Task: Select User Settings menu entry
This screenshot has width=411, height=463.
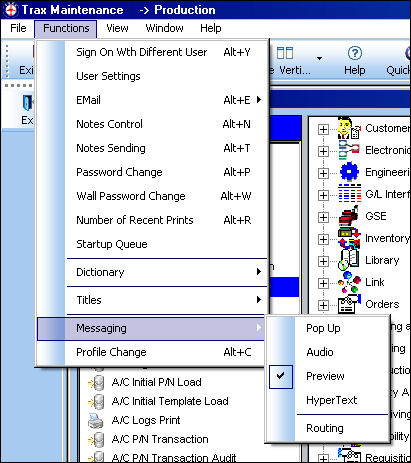Action: tap(152, 76)
